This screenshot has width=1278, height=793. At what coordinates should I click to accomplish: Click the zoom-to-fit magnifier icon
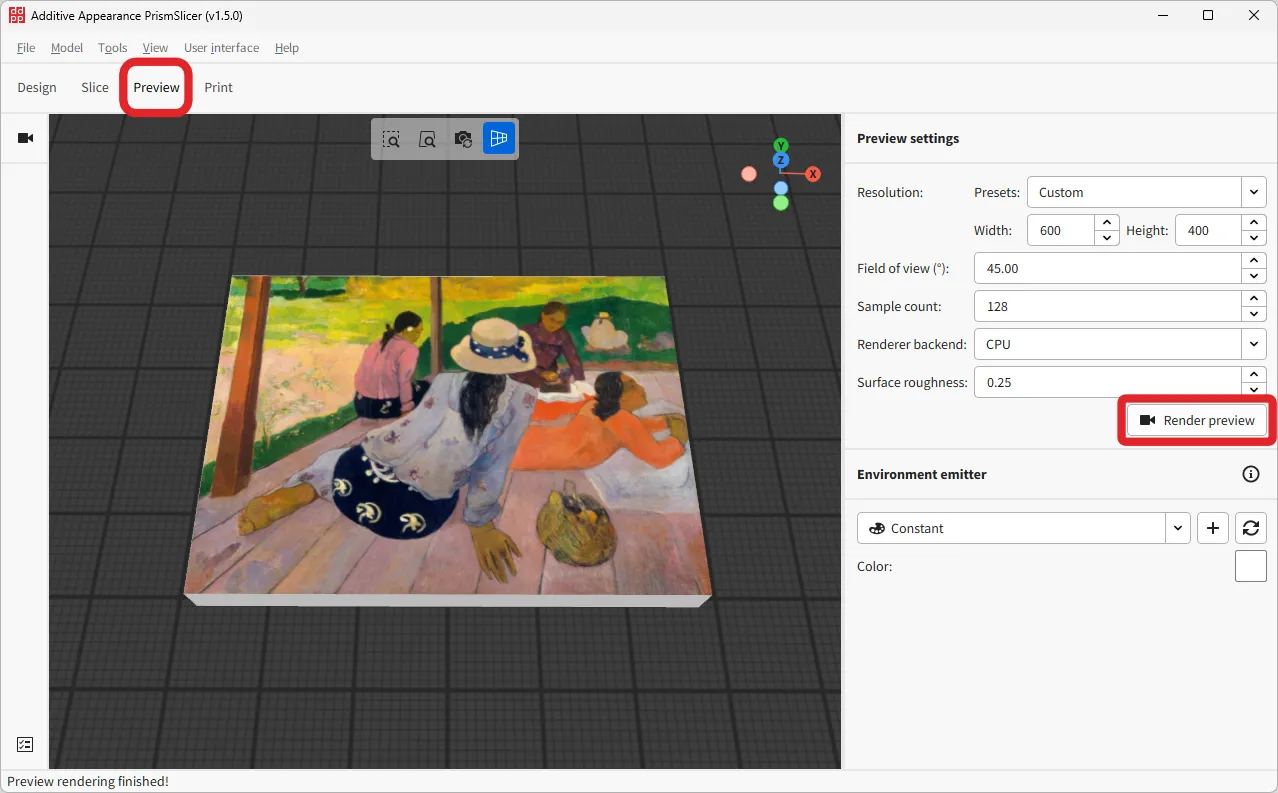coord(427,138)
